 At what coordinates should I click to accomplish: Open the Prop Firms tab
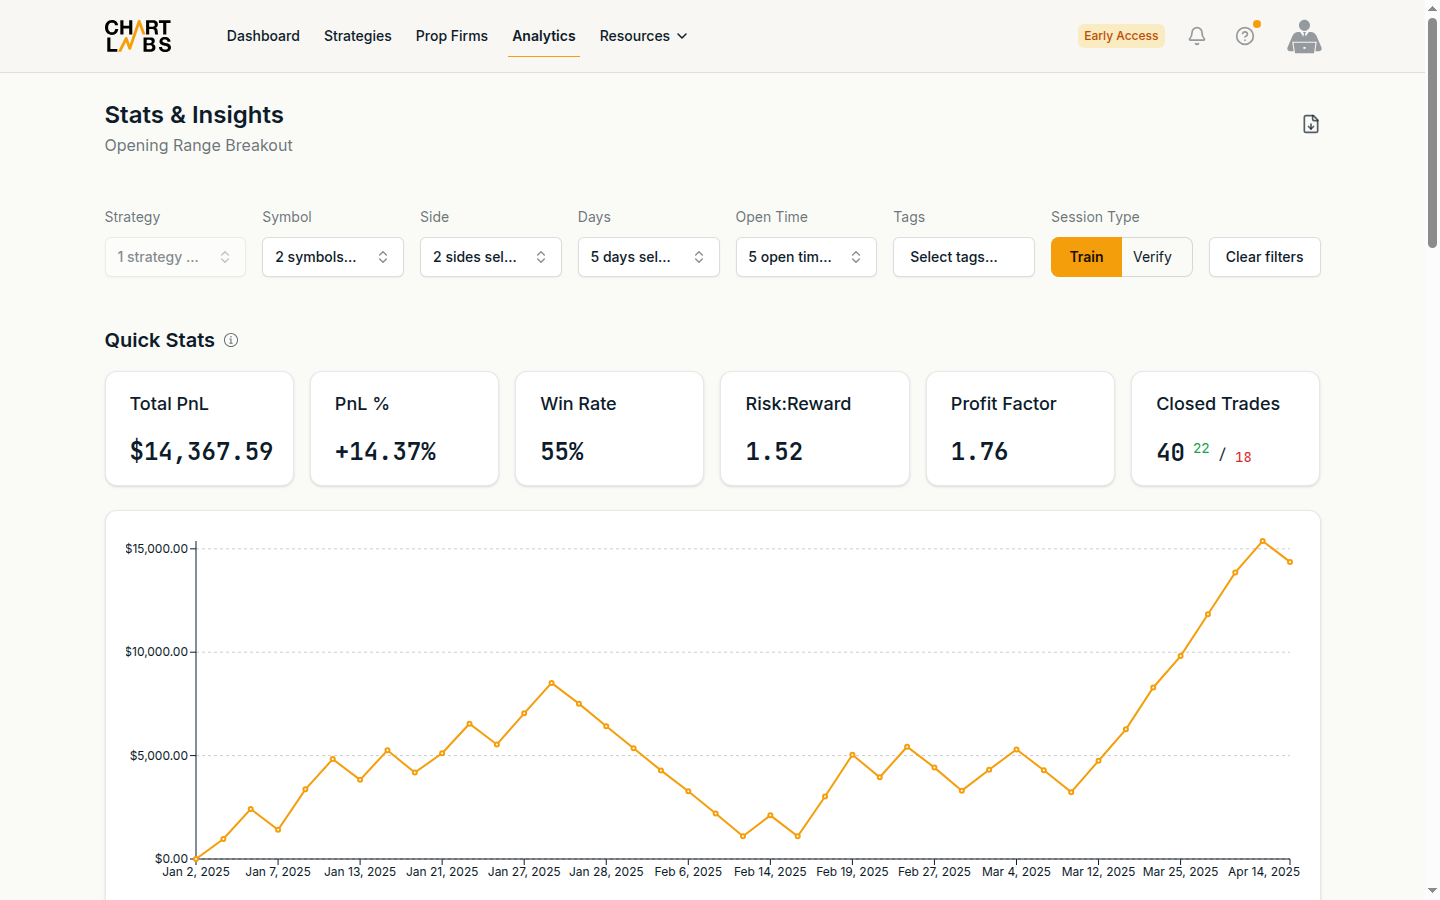452,36
